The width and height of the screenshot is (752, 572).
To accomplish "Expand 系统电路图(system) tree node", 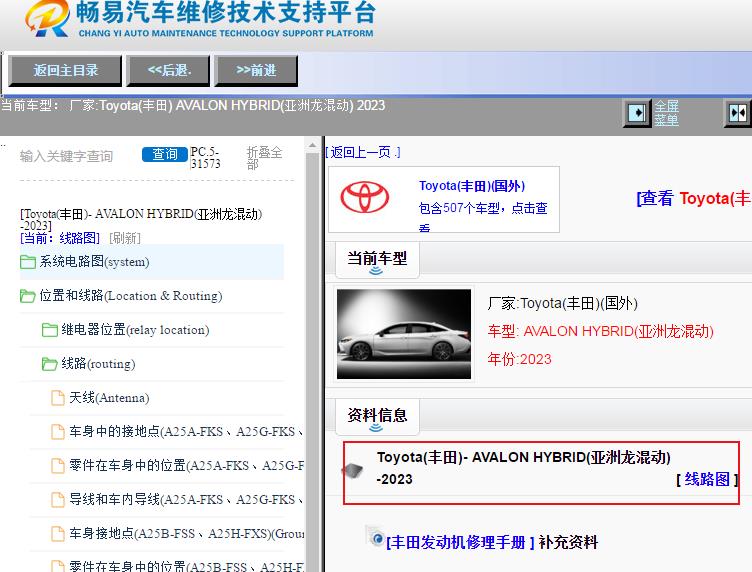I will click(152, 262).
